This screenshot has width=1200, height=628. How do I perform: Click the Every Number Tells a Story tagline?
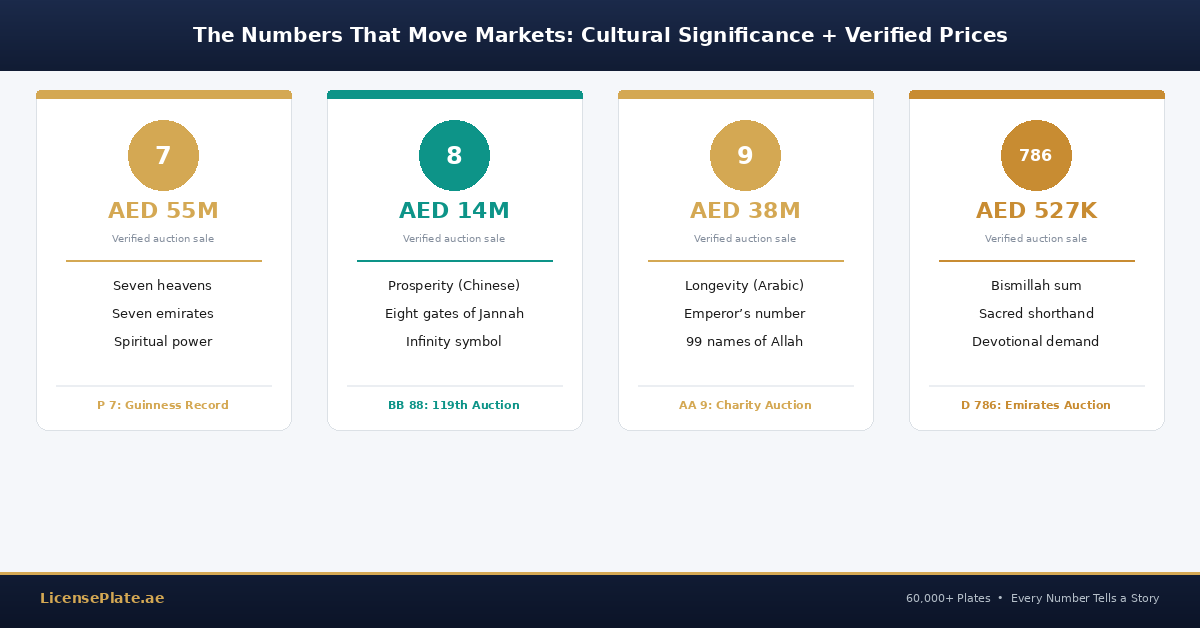(1085, 598)
